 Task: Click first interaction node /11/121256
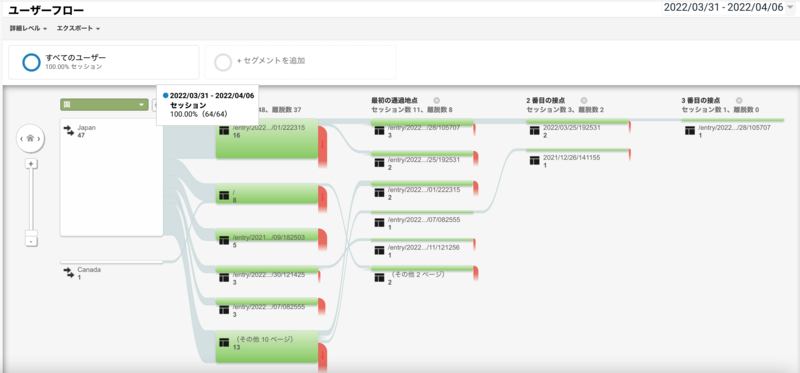point(422,240)
